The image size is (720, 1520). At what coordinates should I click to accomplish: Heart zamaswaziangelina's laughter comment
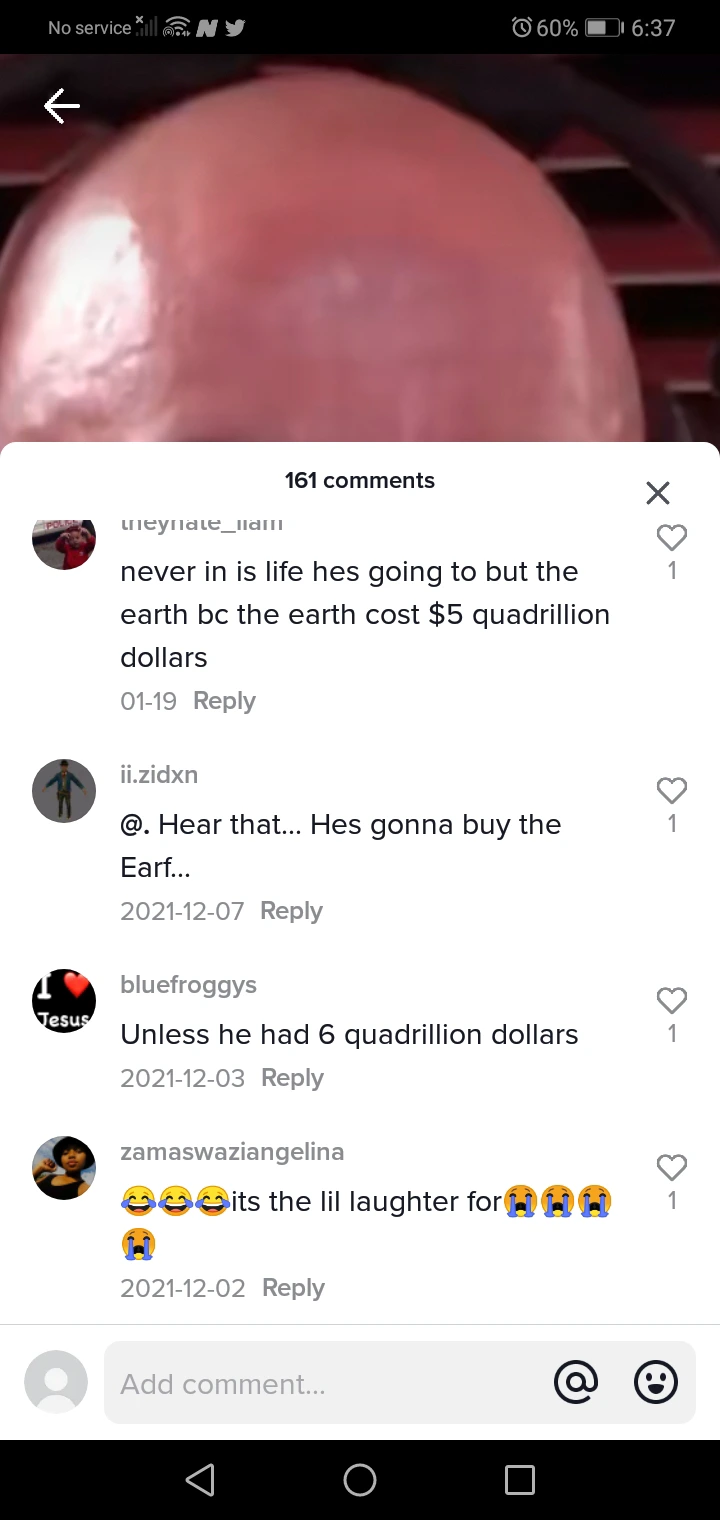click(672, 1168)
